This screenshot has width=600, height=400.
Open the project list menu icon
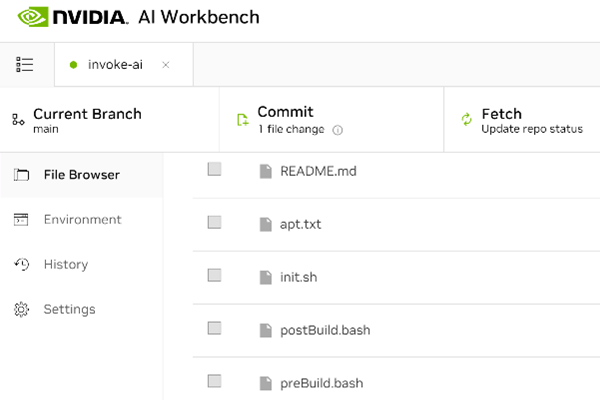point(24,64)
